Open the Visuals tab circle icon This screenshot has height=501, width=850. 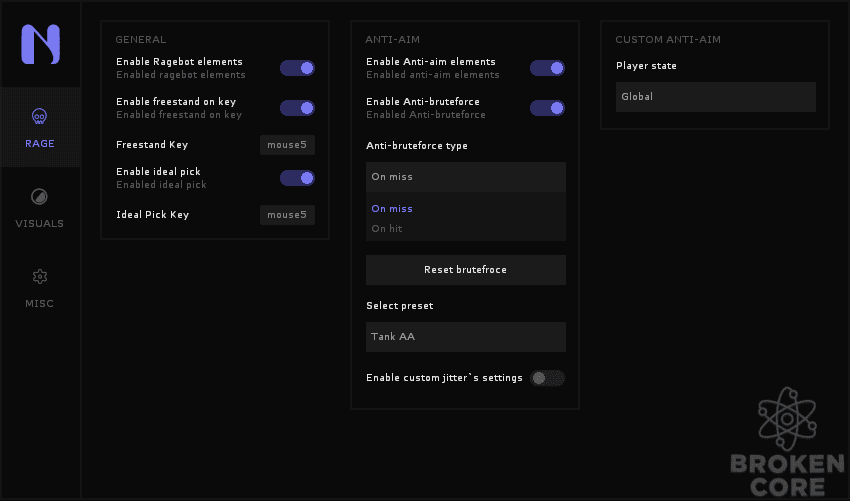click(40, 196)
